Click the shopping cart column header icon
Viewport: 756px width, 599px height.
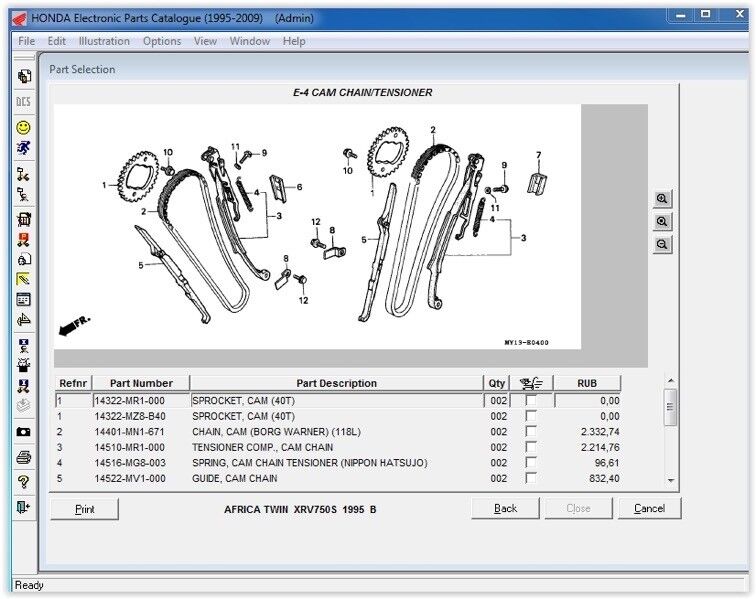(x=531, y=383)
